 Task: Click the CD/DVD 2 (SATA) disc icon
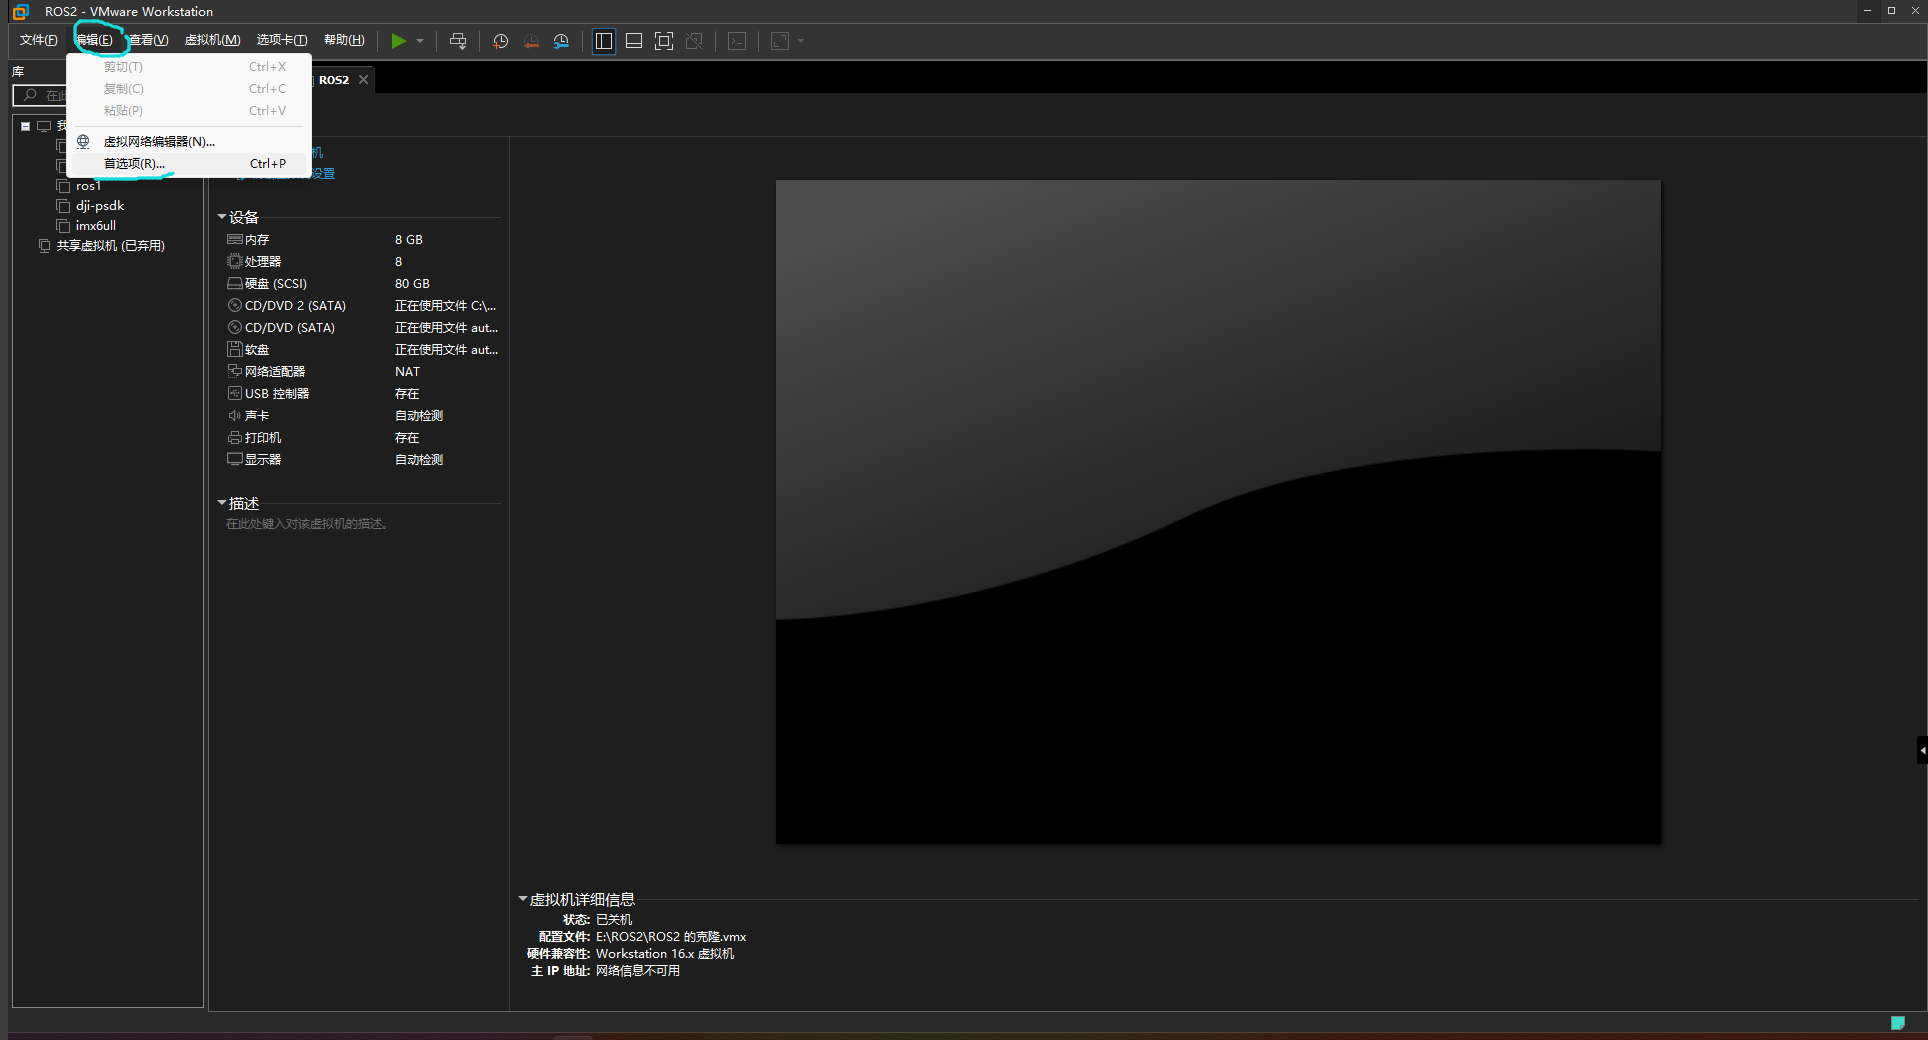pyautogui.click(x=234, y=306)
